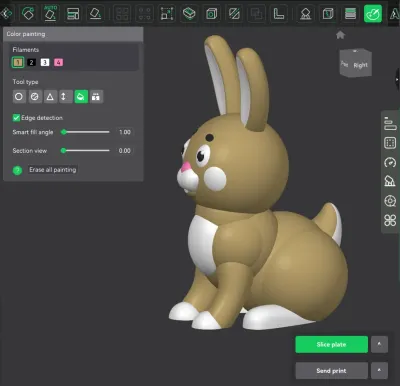This screenshot has width=400, height=386.
Task: Select the Sphere brush tool type
Action: 34,97
